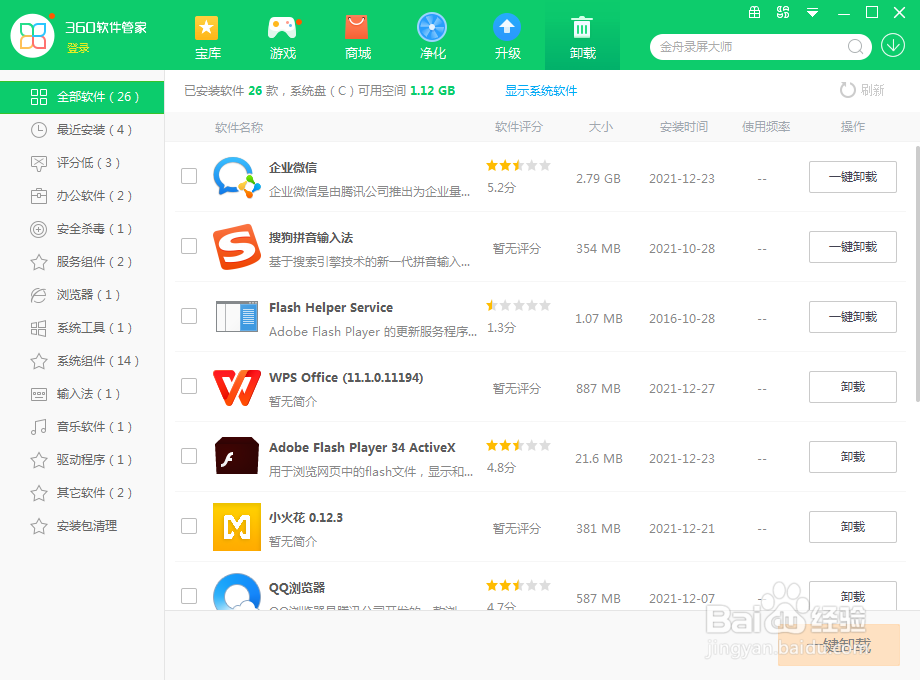Open the 升级 up-arrow icon tab
Image resolution: width=920 pixels, height=680 pixels.
coord(508,36)
